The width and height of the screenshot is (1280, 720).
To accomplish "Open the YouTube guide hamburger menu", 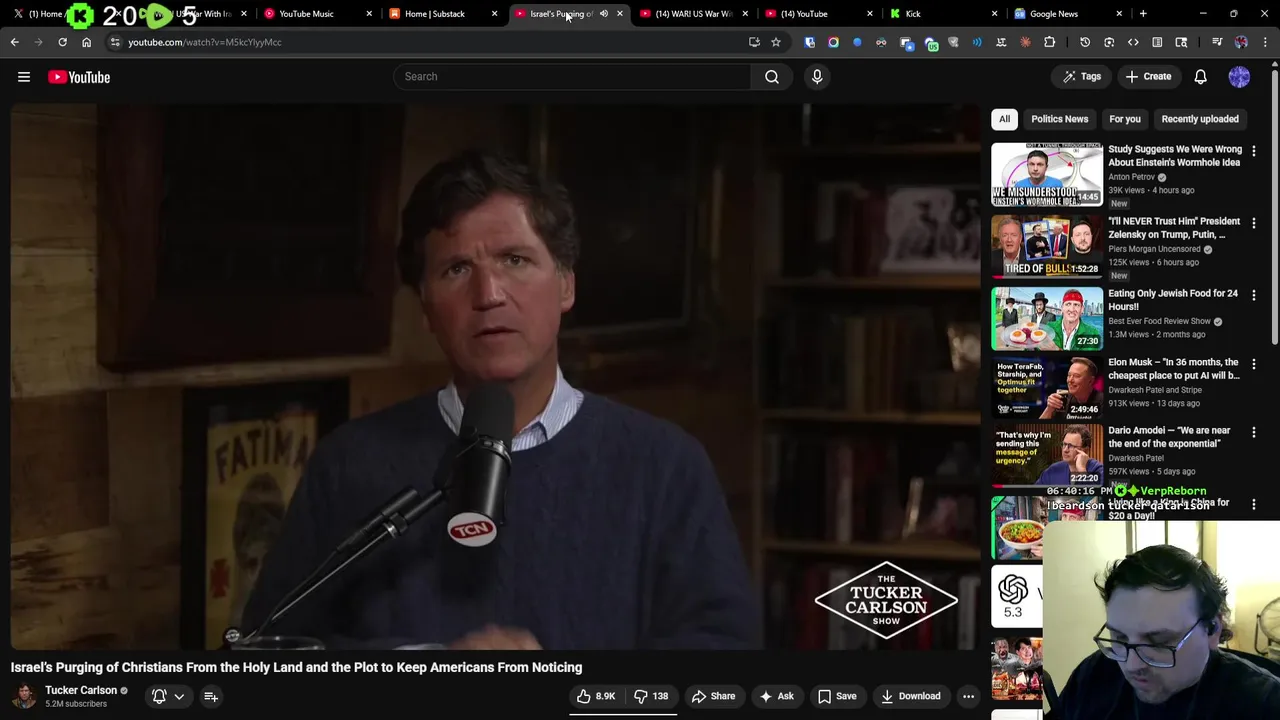I will point(24,77).
